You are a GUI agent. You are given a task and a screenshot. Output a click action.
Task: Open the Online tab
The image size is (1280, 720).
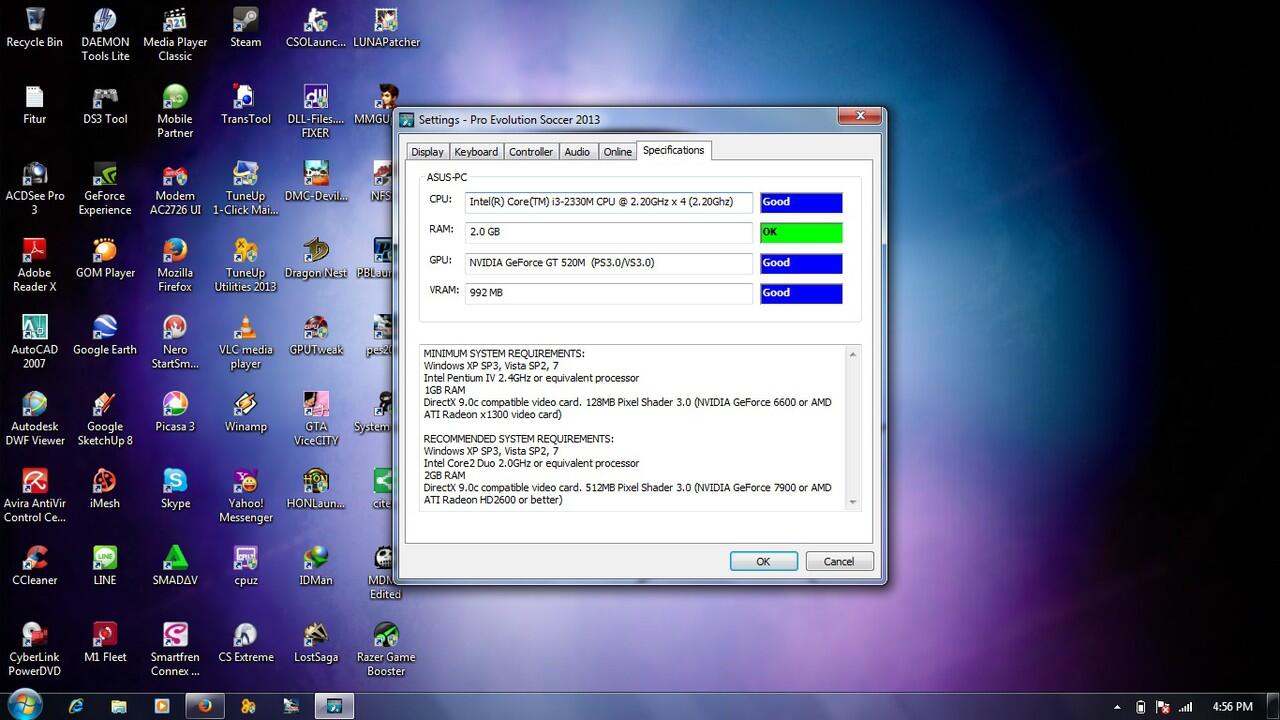(618, 152)
